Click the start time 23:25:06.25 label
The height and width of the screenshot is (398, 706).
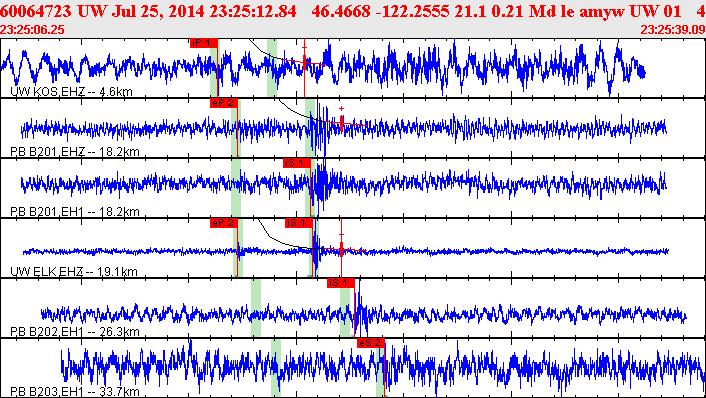coord(32,30)
